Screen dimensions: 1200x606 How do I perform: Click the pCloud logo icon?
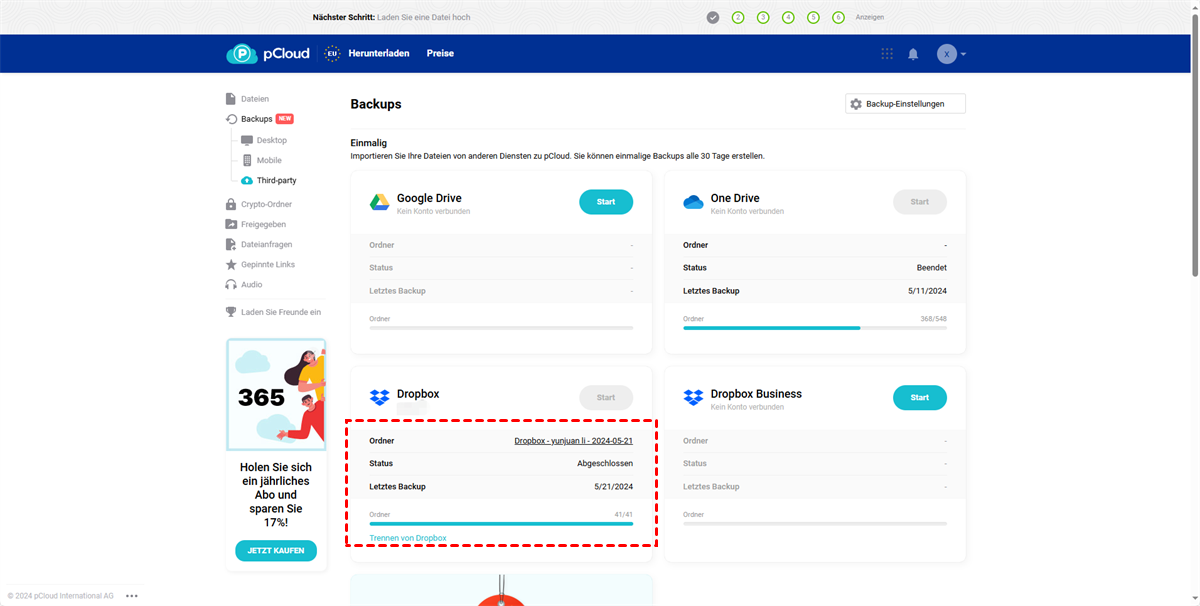(x=242, y=54)
